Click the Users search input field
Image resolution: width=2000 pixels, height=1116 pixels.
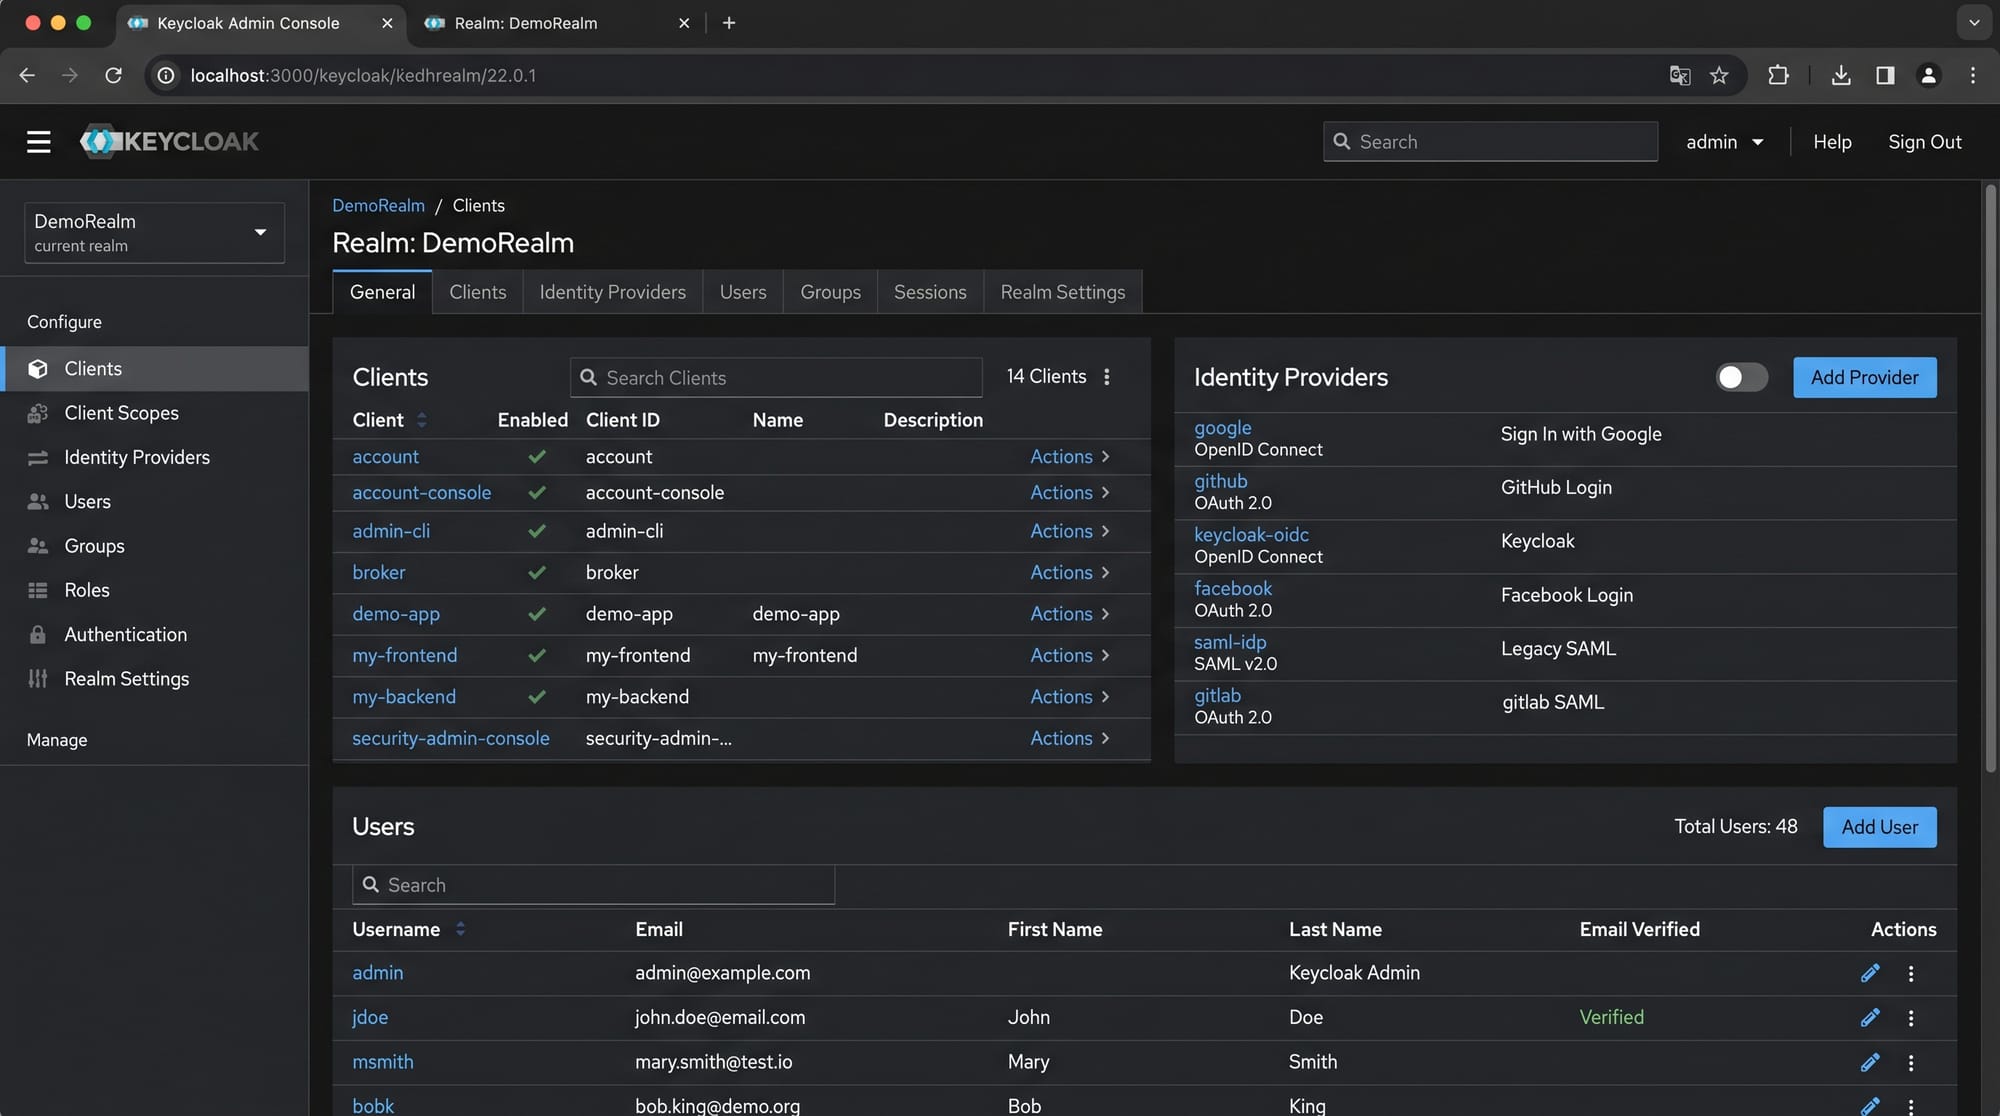pyautogui.click(x=593, y=885)
